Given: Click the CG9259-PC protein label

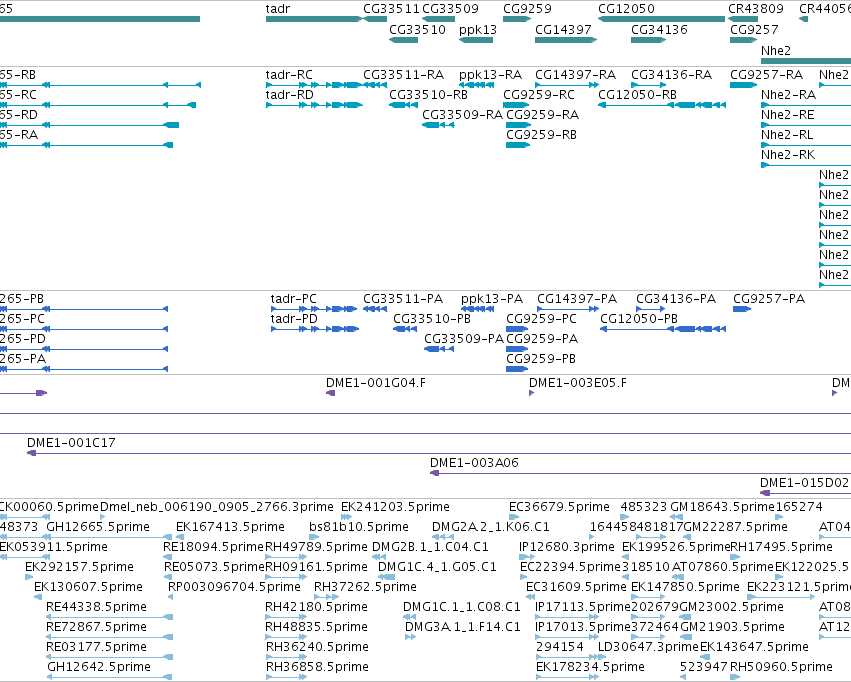Looking at the screenshot, I should click(542, 319).
